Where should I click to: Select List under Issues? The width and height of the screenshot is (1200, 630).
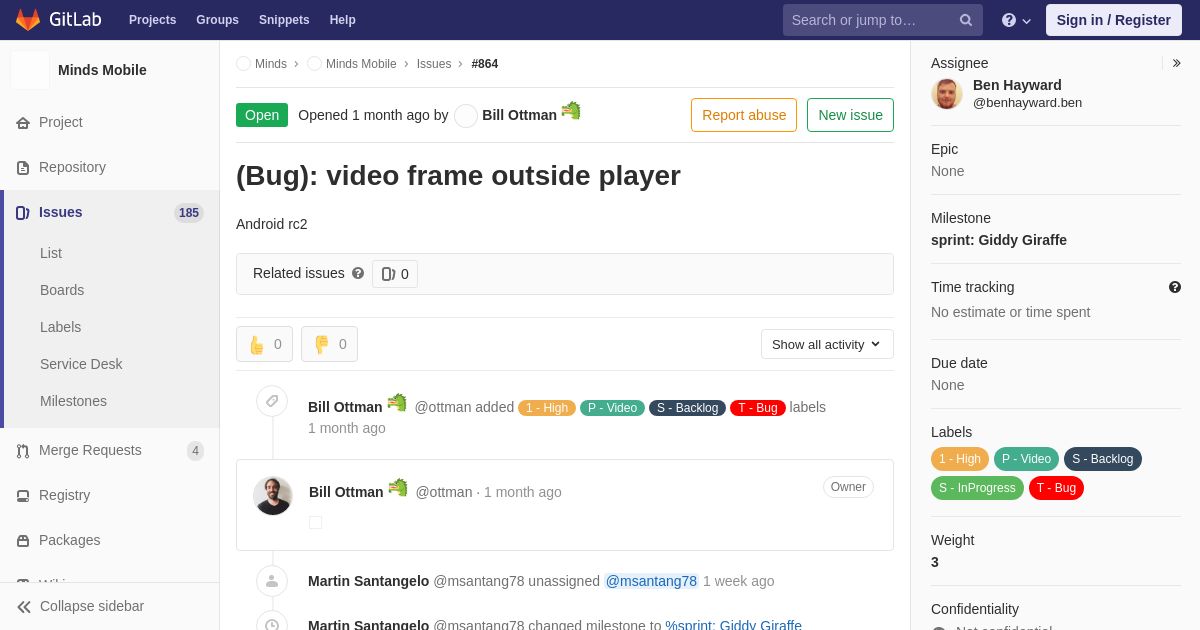[x=51, y=253]
